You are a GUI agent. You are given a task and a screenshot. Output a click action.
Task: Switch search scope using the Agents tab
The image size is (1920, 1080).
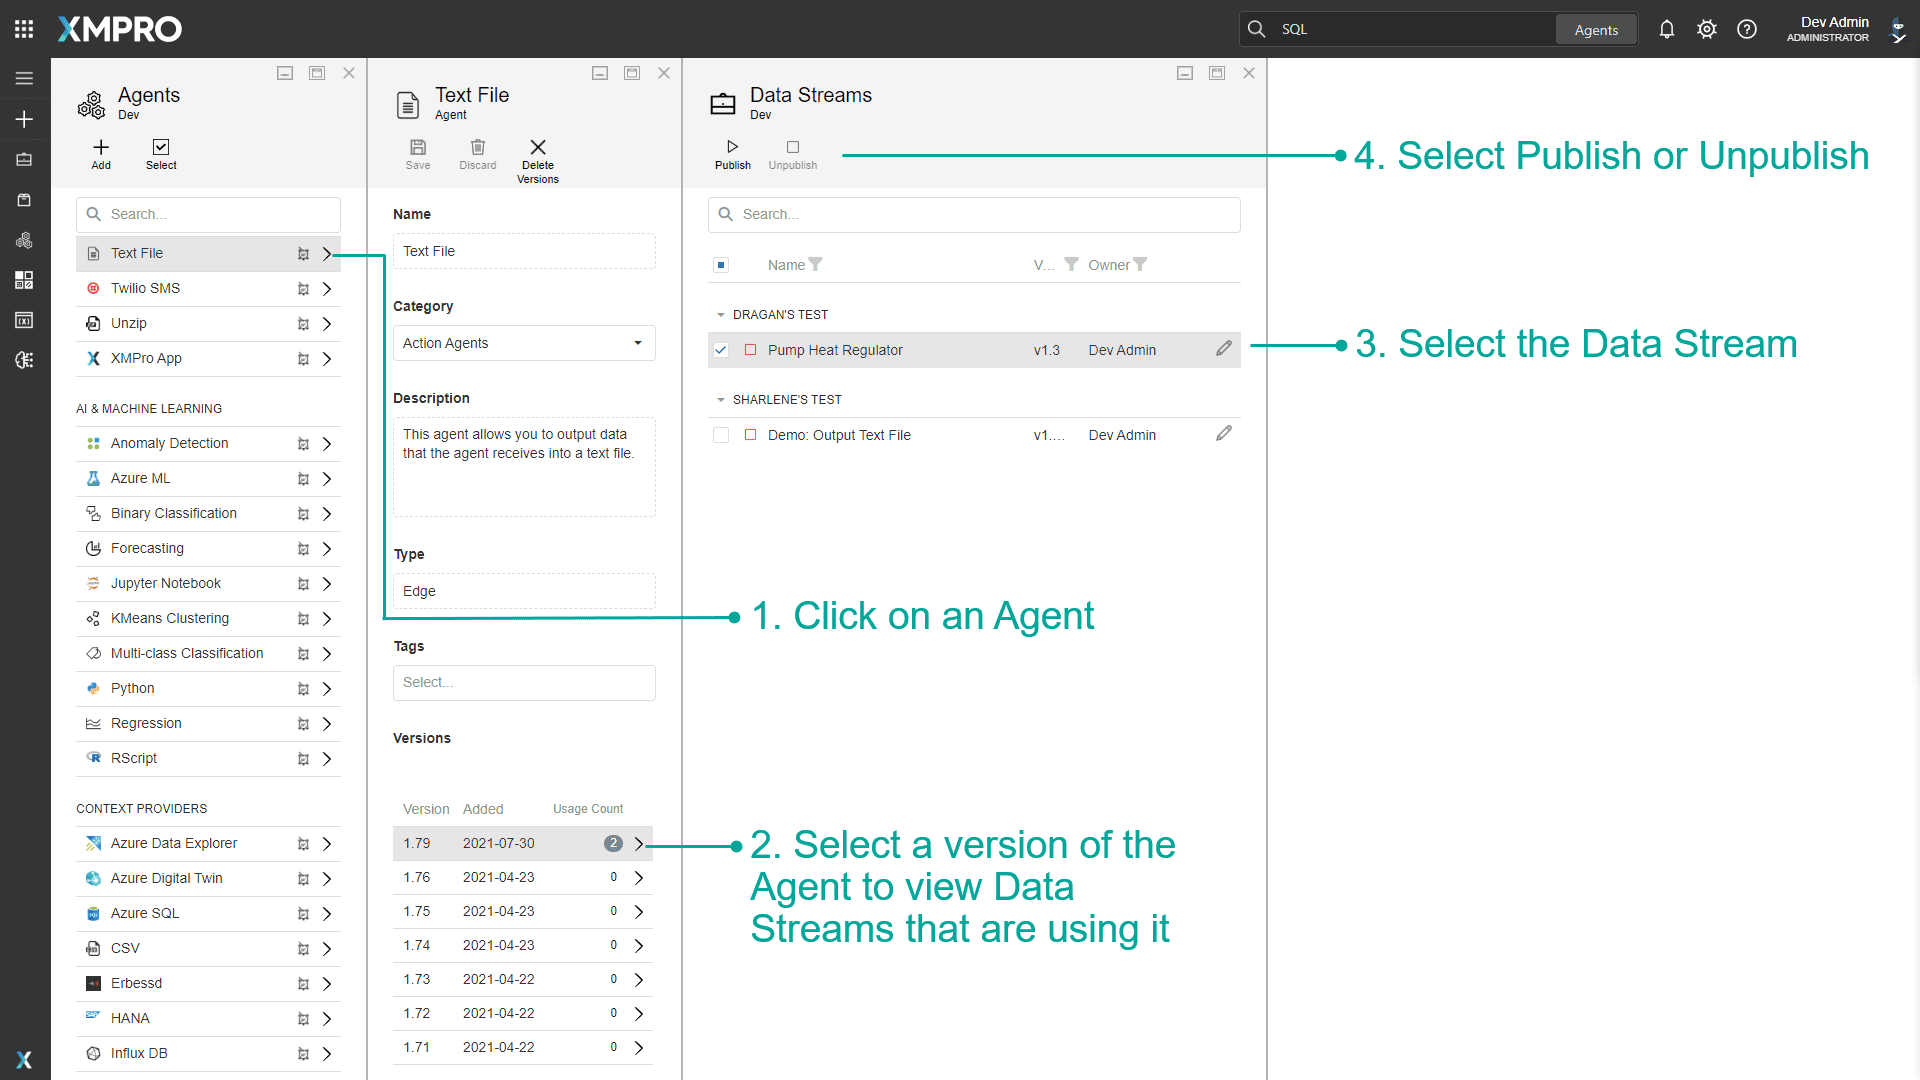(x=1596, y=29)
